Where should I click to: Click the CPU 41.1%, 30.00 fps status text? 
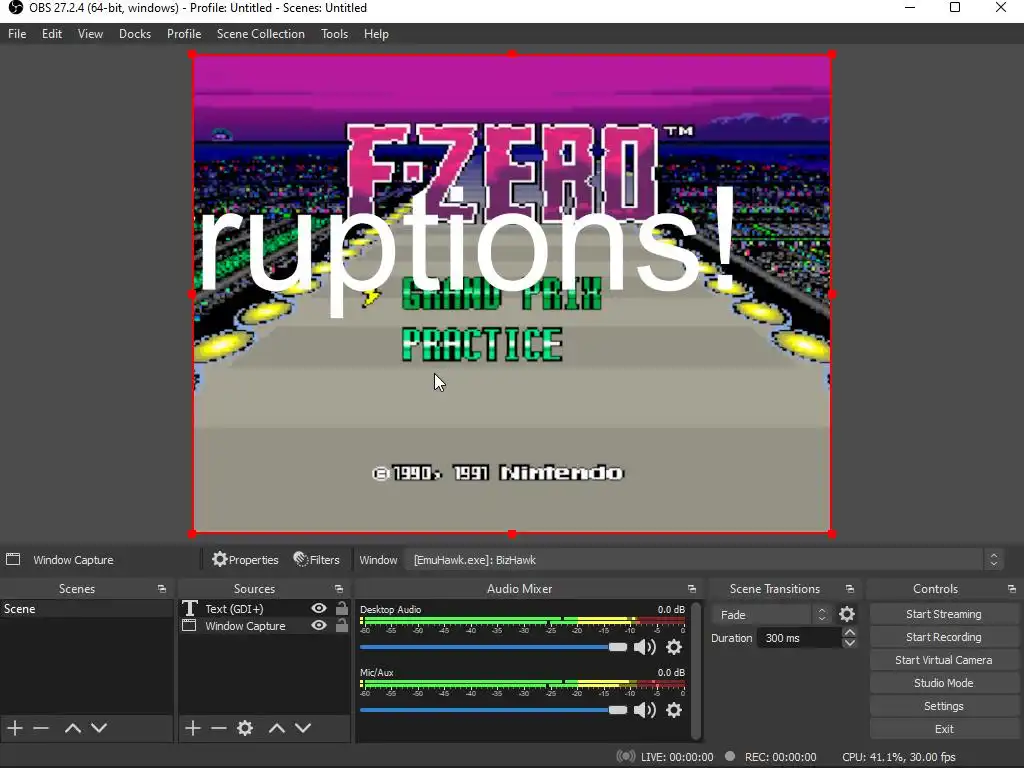point(899,757)
